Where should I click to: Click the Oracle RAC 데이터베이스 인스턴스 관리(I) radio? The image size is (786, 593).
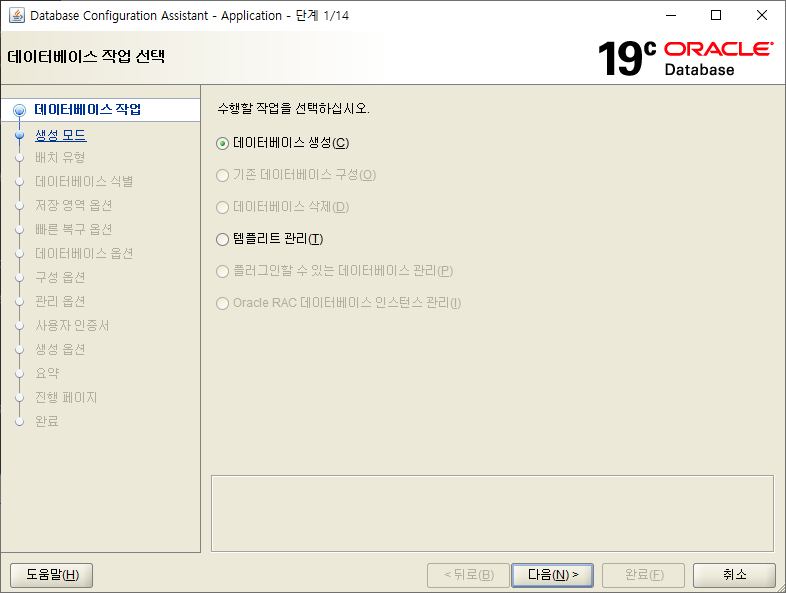point(338,303)
